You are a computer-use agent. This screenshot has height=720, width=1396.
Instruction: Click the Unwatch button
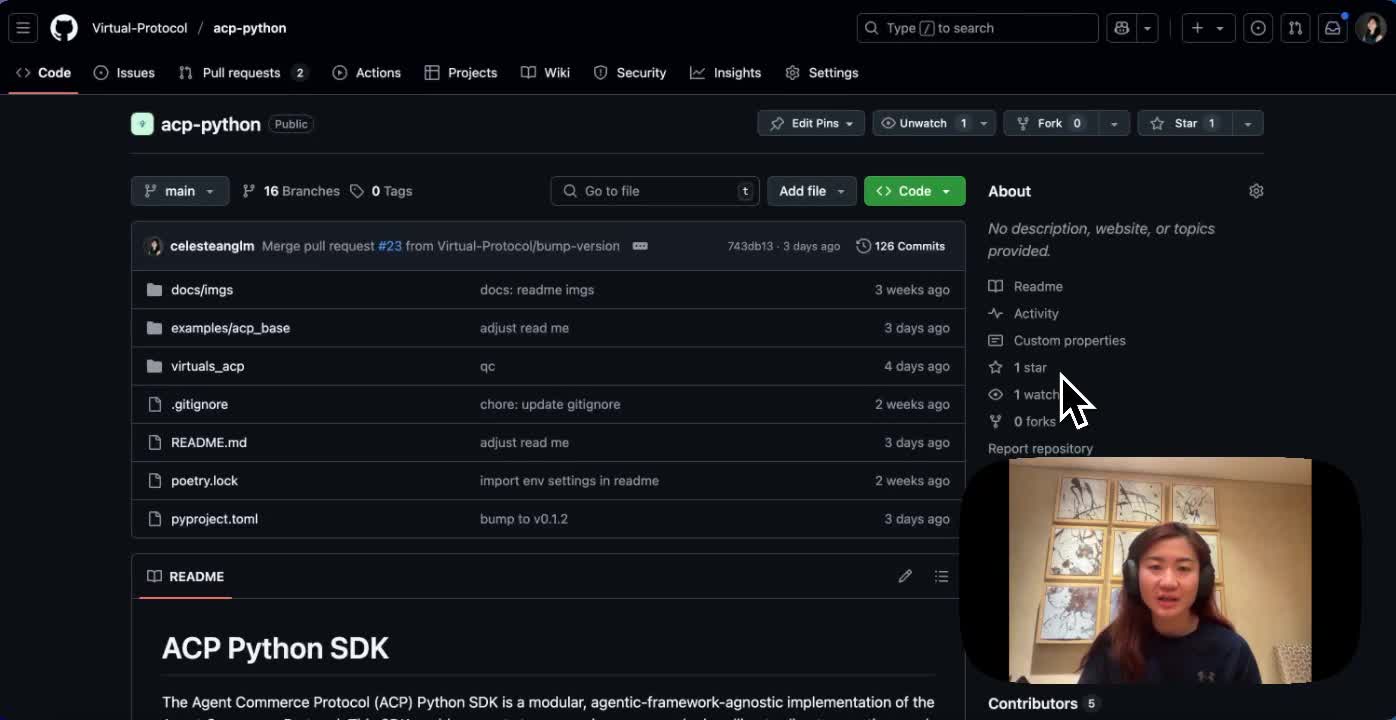(x=922, y=123)
